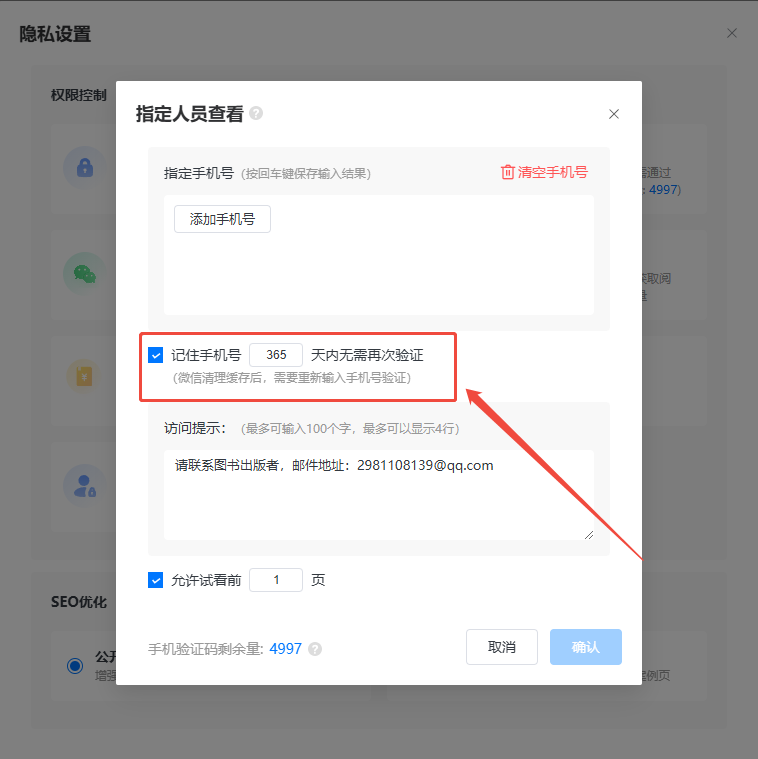
Task: Click help icon next to 手机验证码剩余量
Action: click(315, 649)
